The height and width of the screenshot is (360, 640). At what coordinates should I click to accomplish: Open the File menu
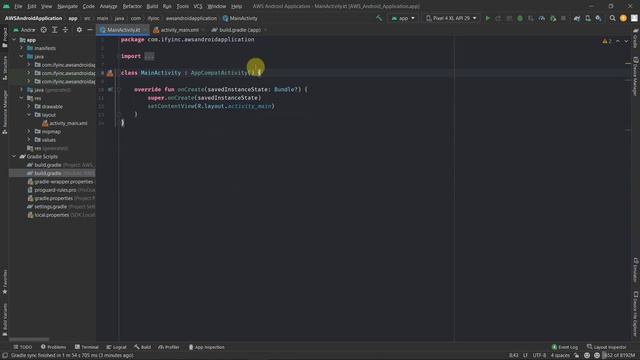click(18, 6)
